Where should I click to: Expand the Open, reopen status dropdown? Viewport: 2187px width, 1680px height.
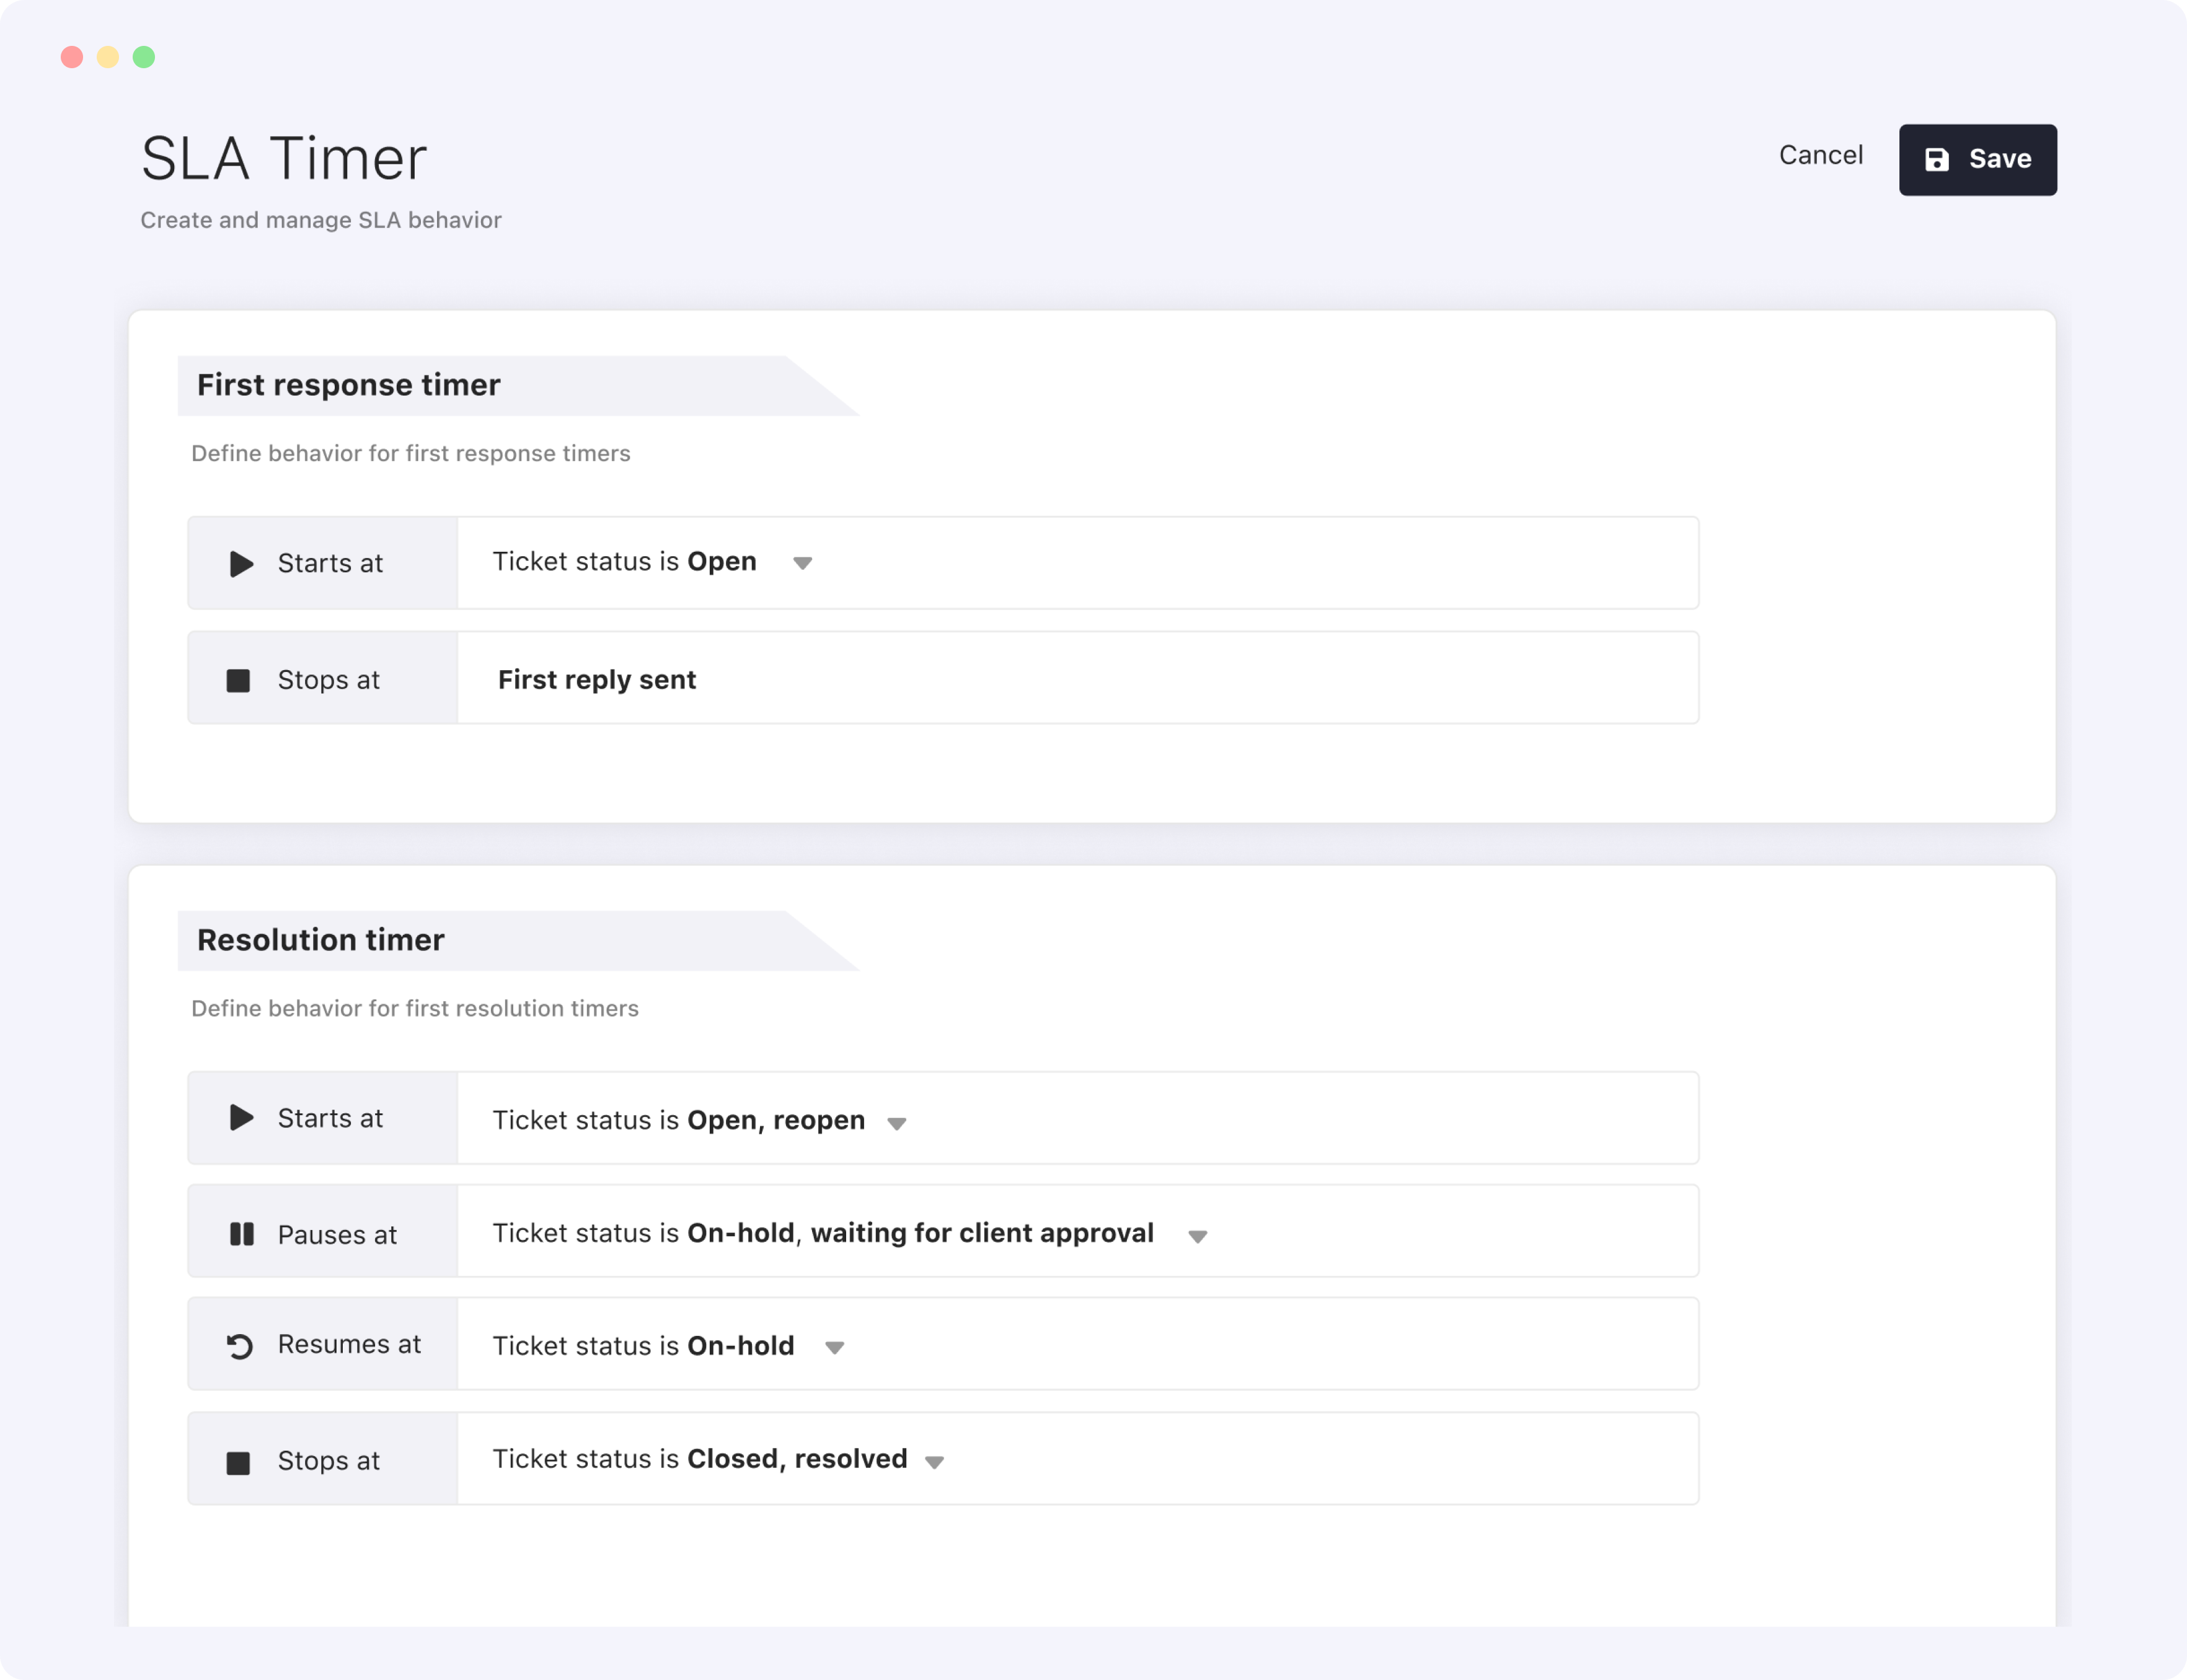(x=897, y=1122)
